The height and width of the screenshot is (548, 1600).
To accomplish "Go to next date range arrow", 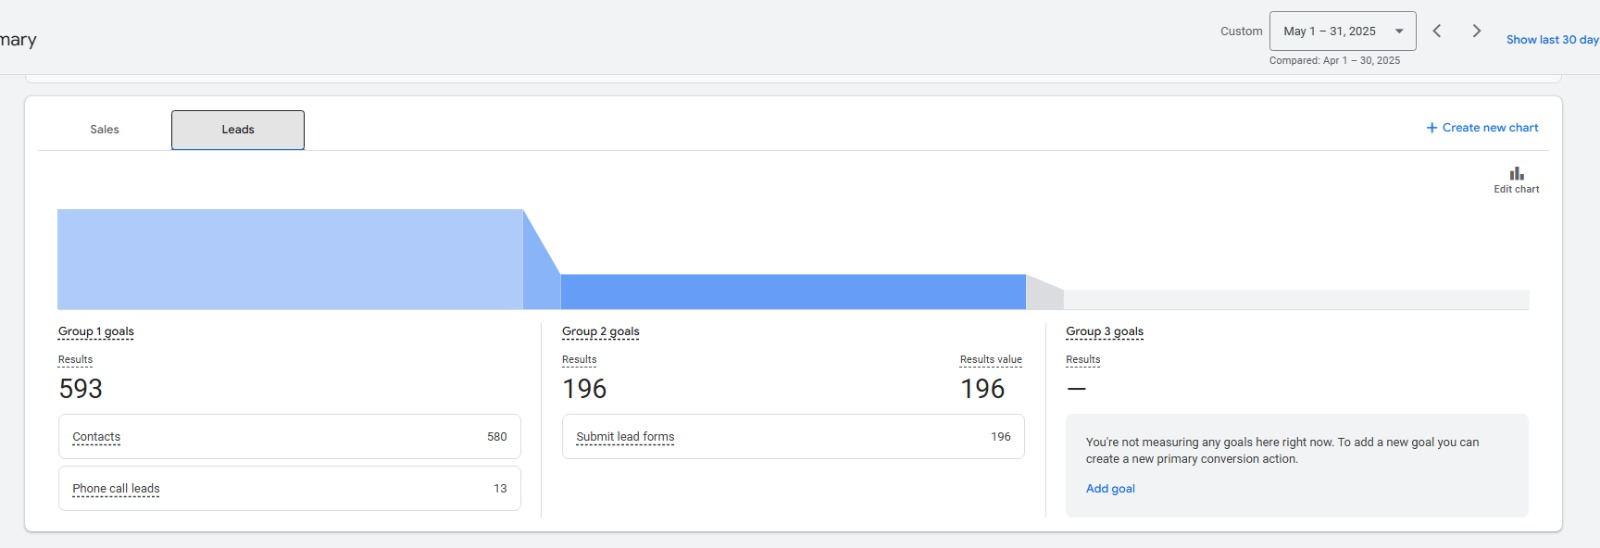I will (1476, 31).
